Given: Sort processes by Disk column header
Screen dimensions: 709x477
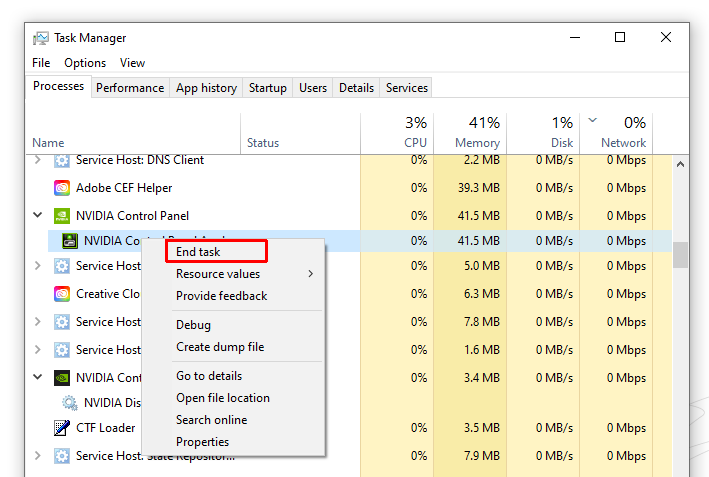Looking at the screenshot, I should tap(543, 133).
